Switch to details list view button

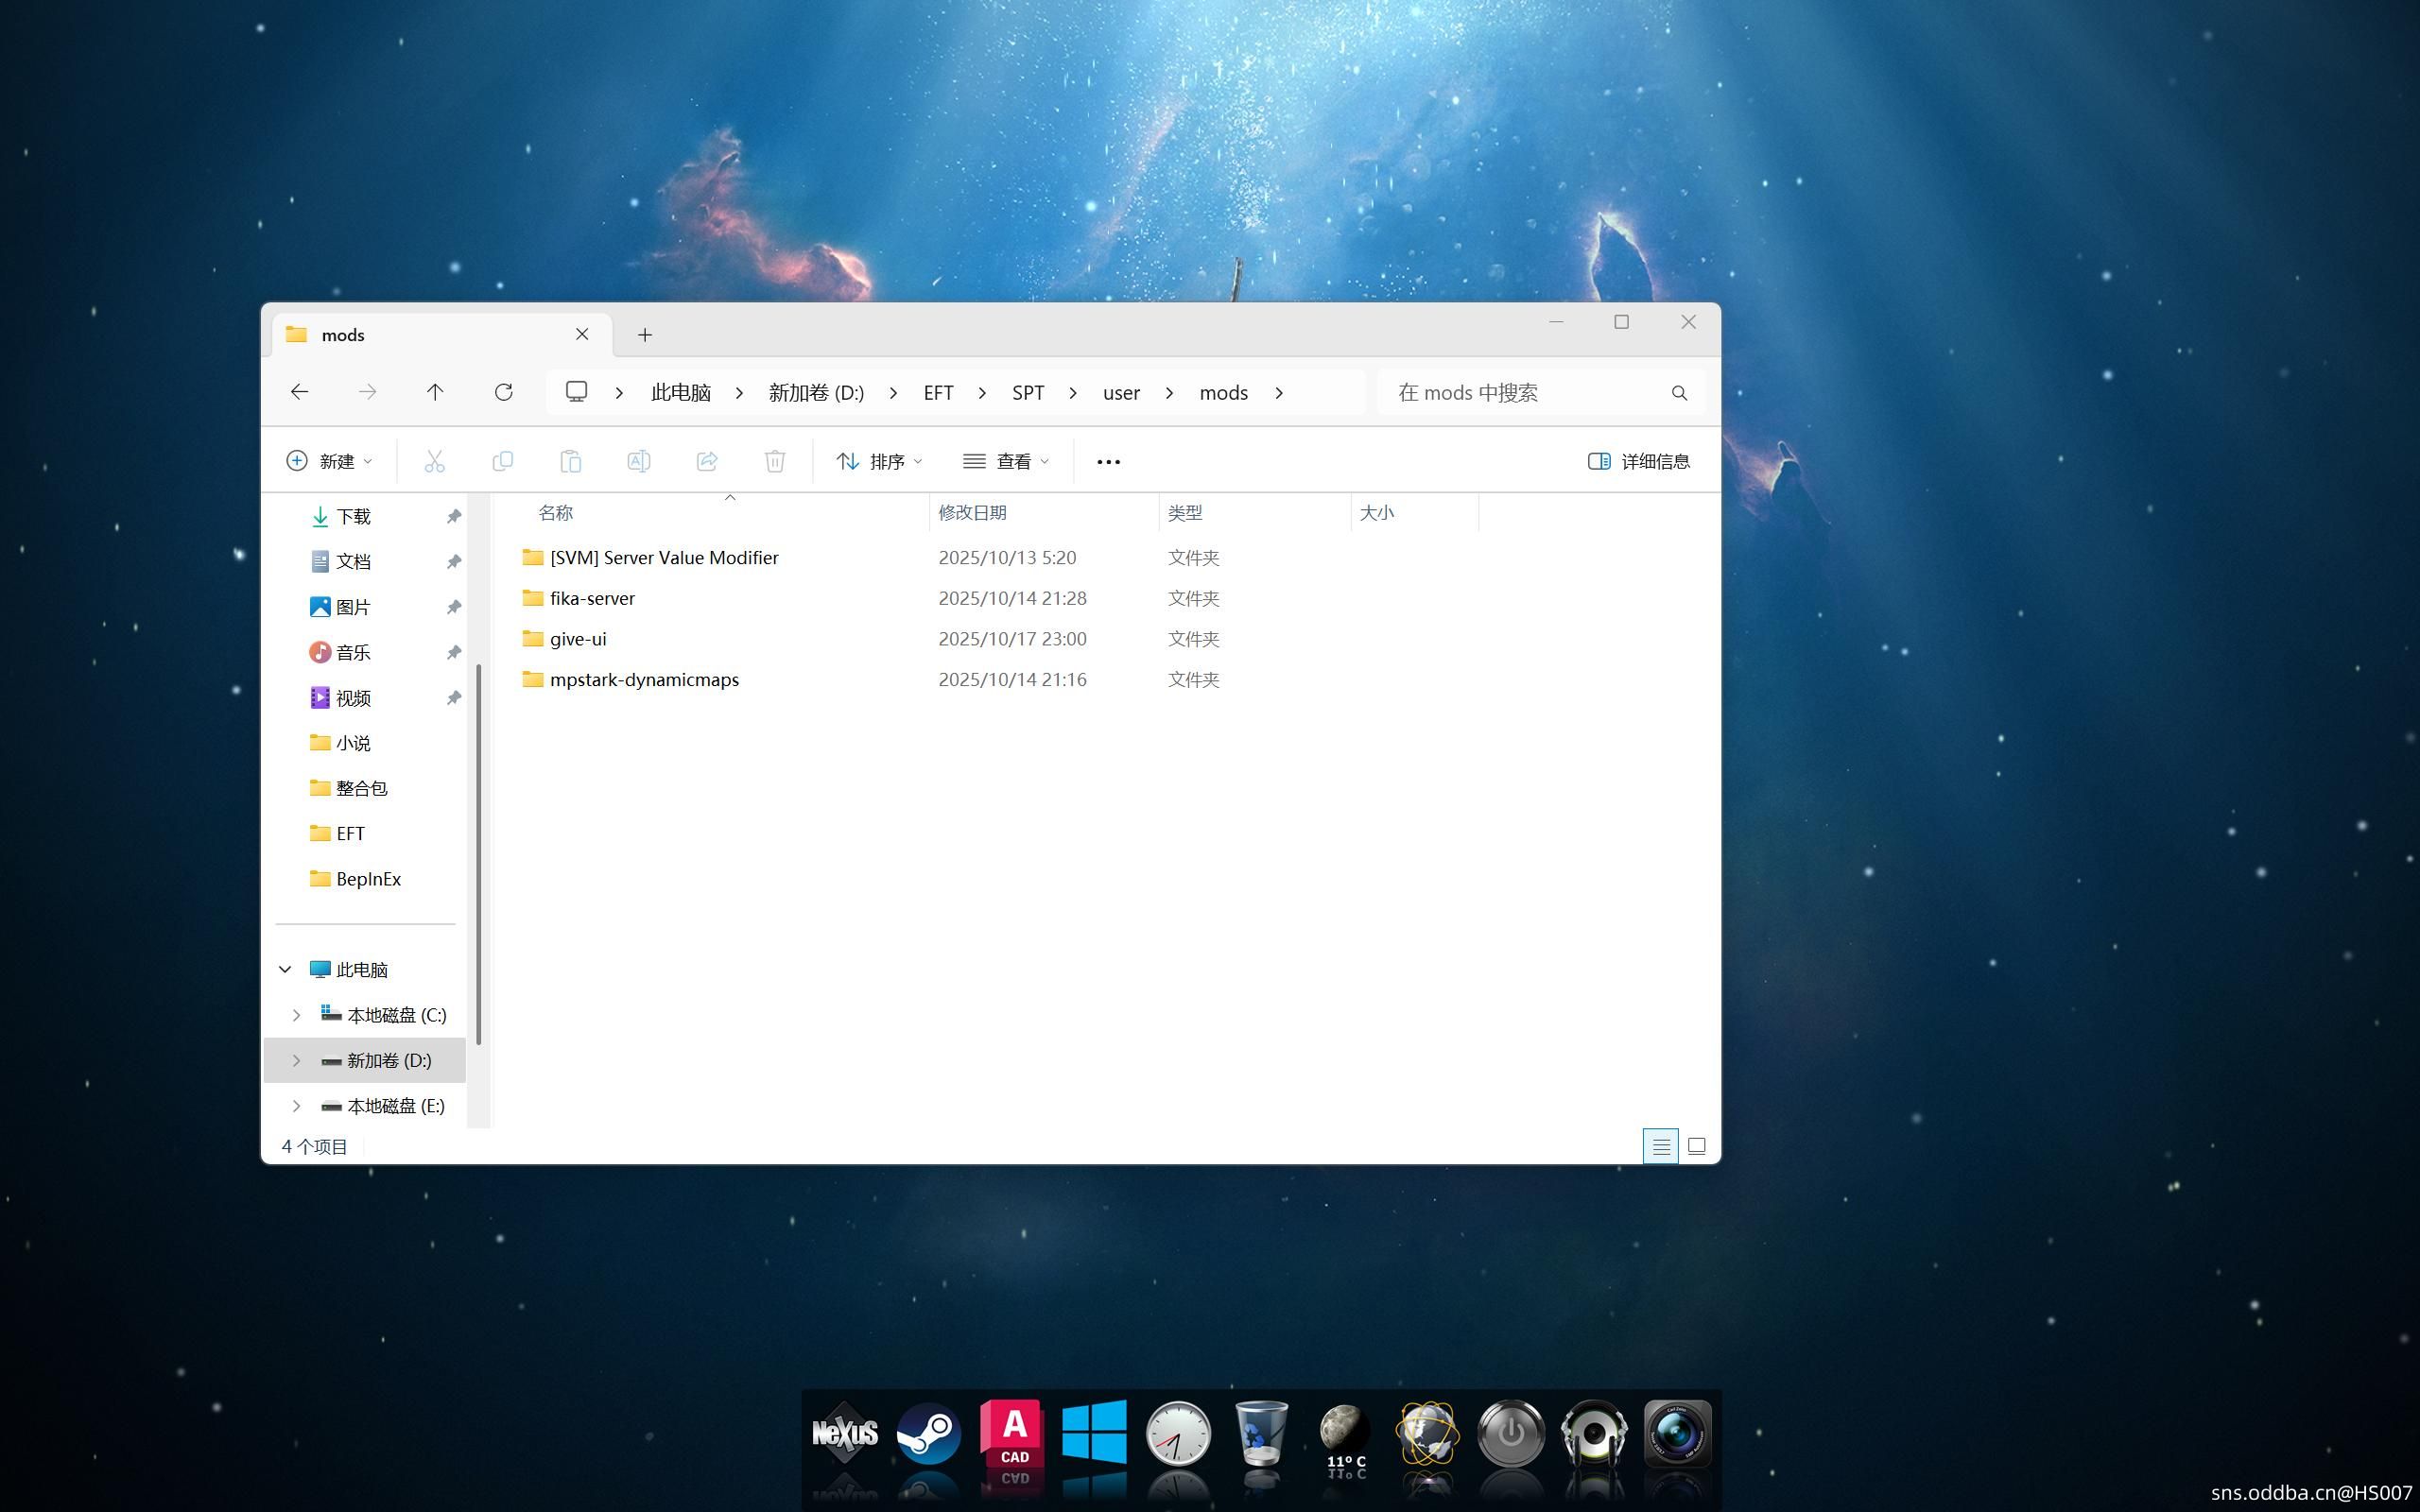pos(1660,1146)
